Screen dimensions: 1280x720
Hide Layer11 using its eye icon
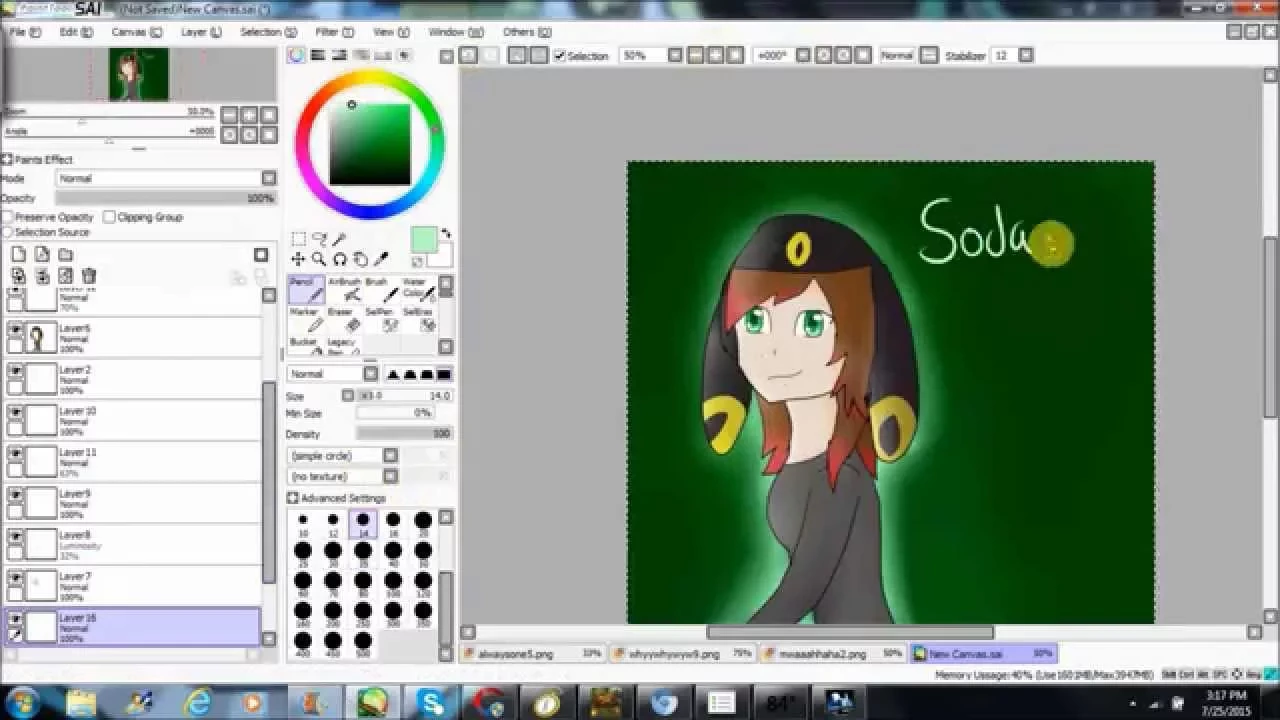pos(15,453)
